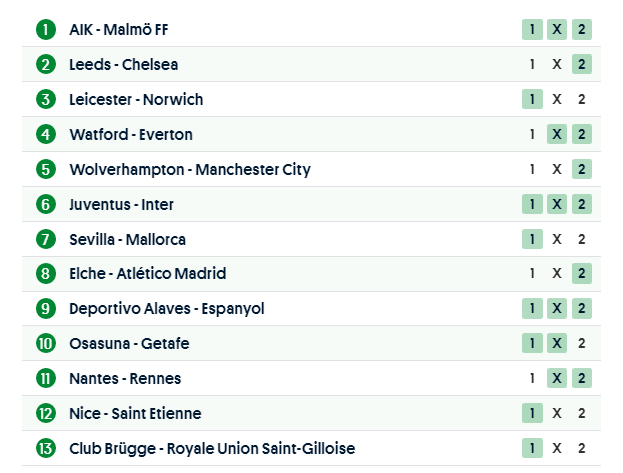Toggle home win for AIK - Malmö FF

click(532, 29)
